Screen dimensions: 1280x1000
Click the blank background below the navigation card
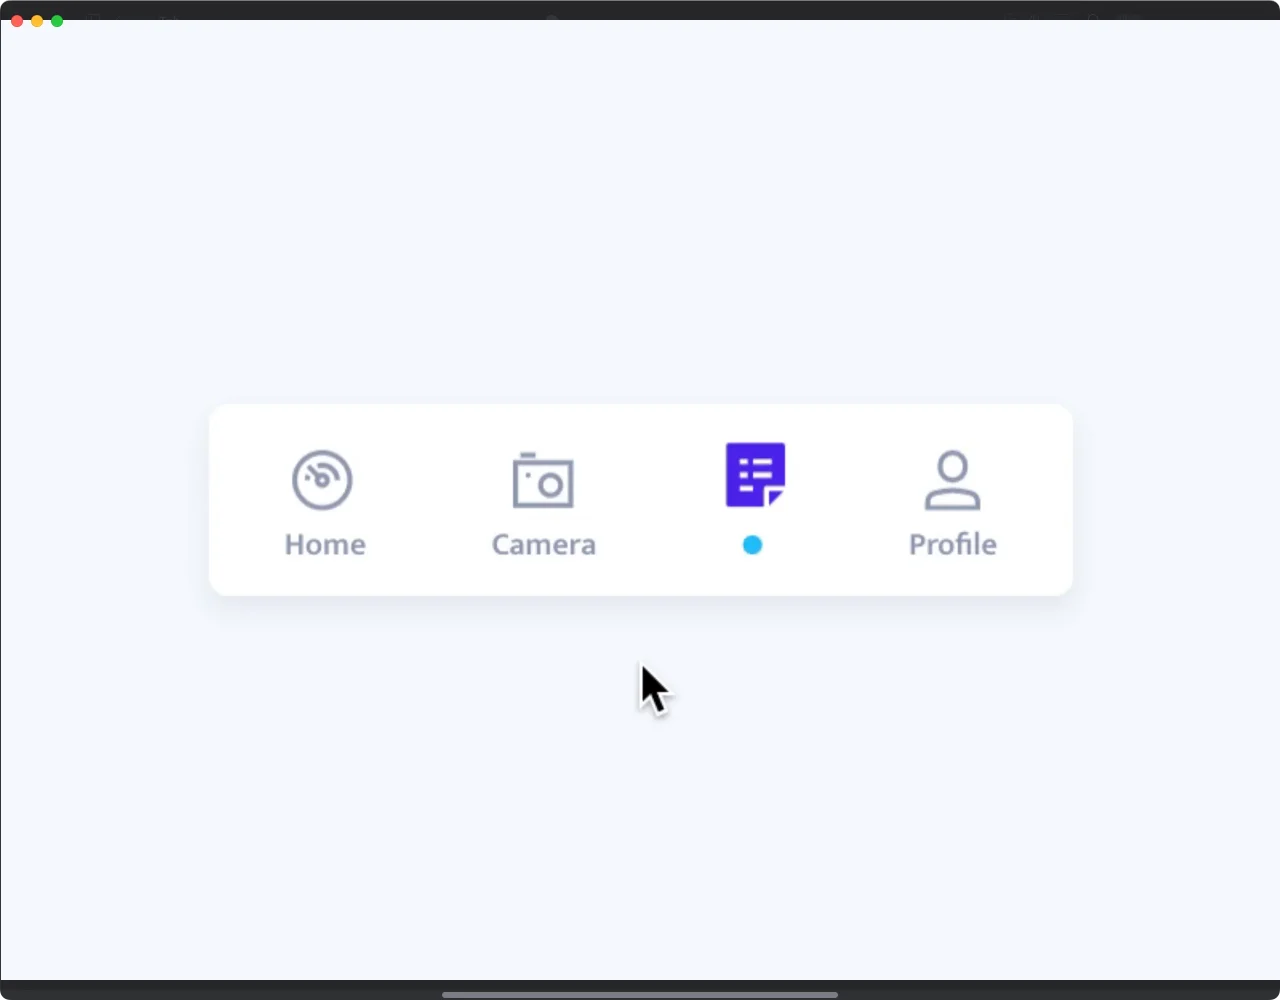pos(640,800)
